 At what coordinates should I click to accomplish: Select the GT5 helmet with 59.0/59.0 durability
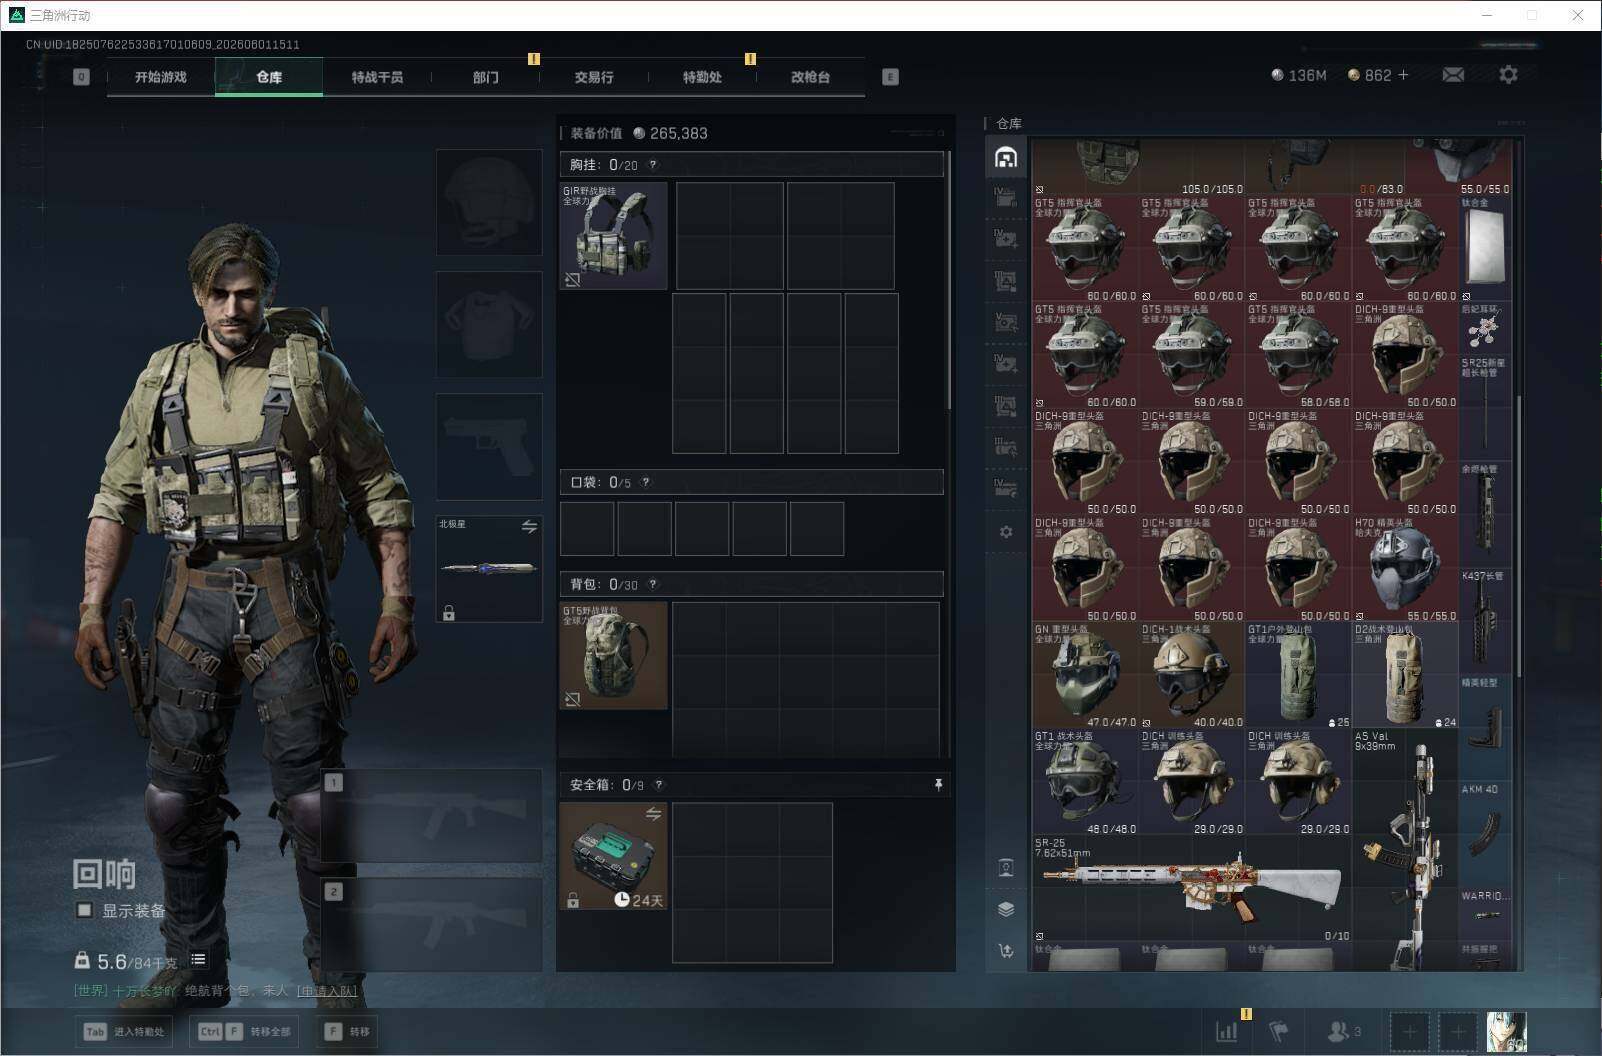coord(1192,355)
